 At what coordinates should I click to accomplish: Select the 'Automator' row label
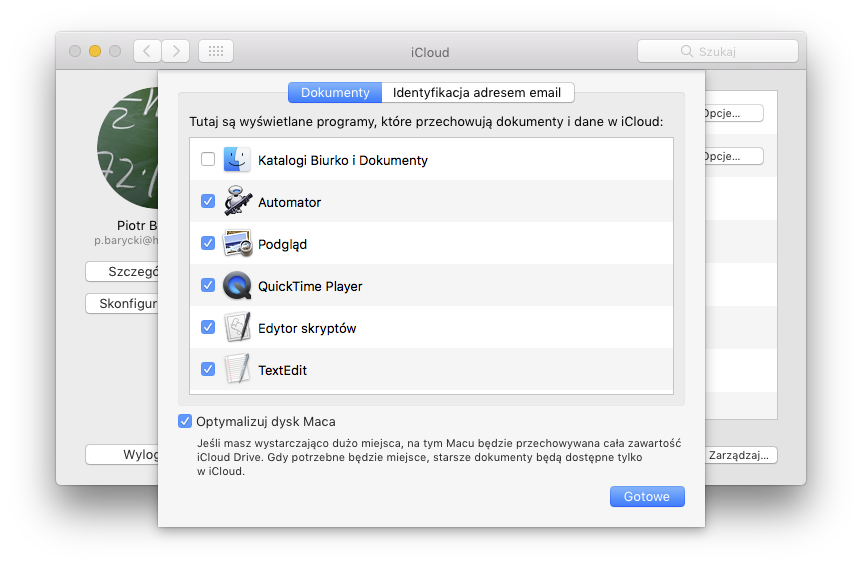click(289, 202)
